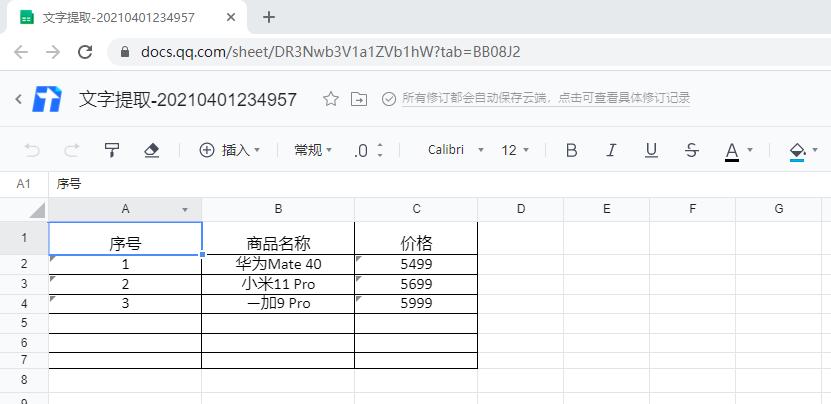Screen dimensions: 831x404
Task: Select cell containing 价格
Action: (416, 239)
